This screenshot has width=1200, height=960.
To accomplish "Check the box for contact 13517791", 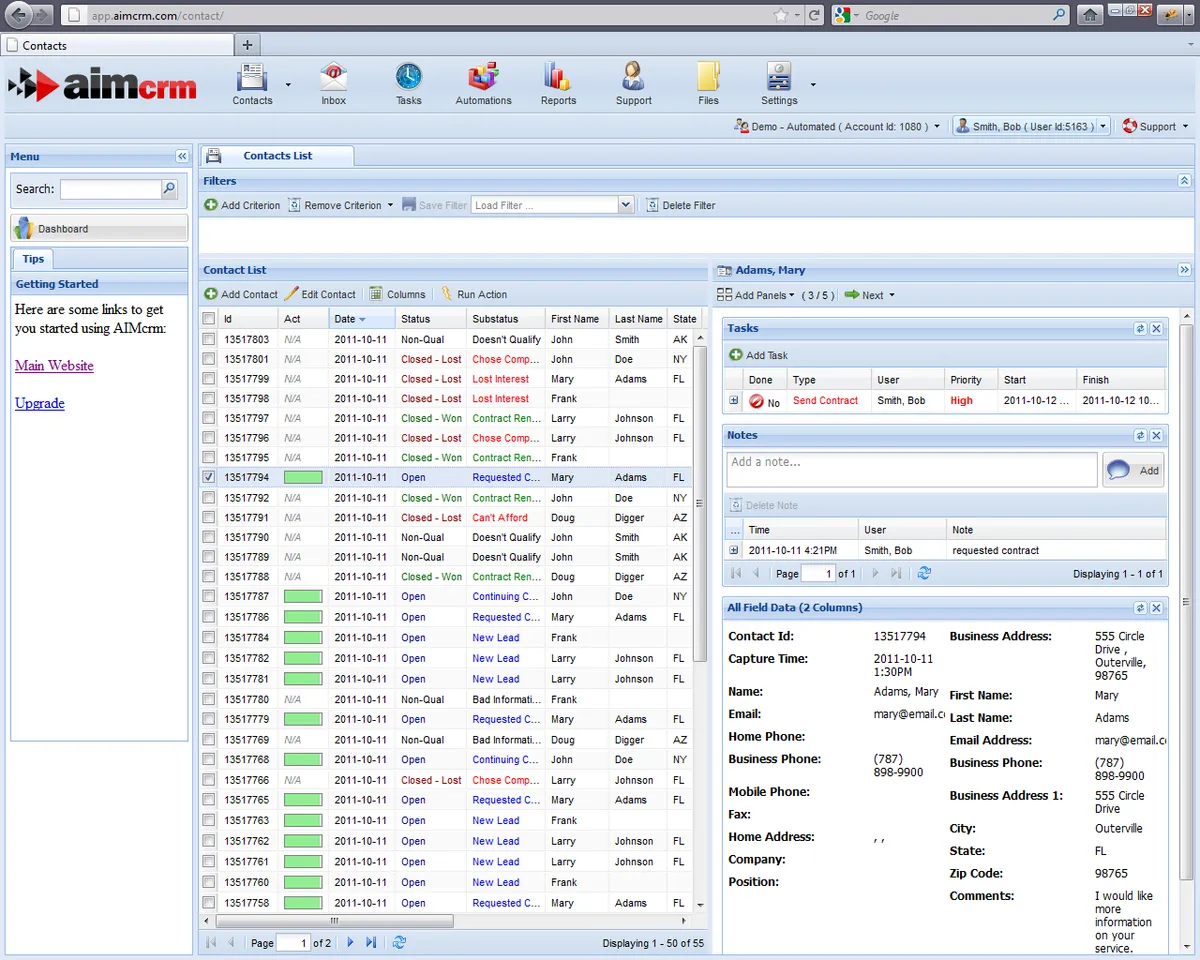I will click(208, 517).
